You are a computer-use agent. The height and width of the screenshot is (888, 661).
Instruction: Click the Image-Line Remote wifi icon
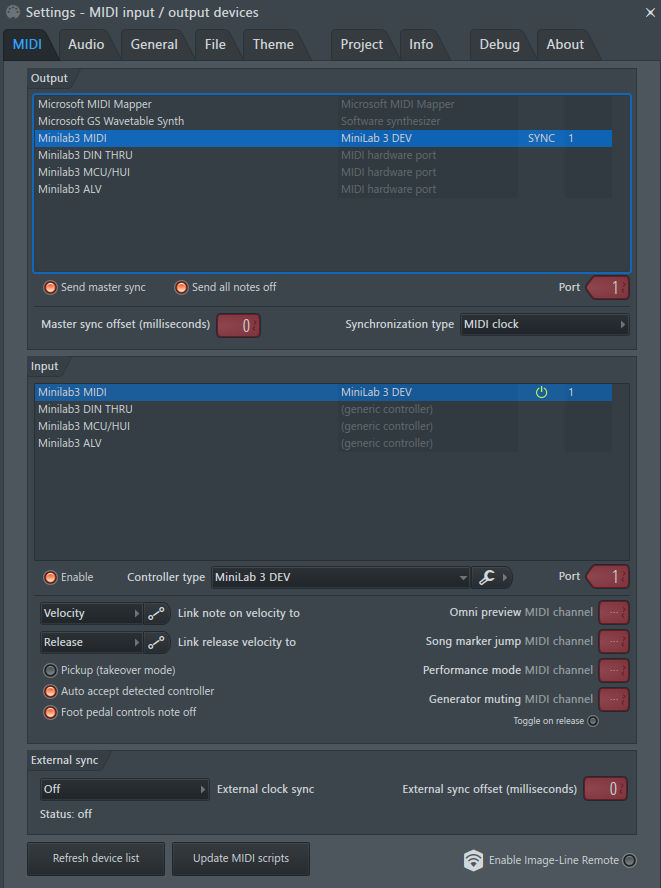[474, 860]
